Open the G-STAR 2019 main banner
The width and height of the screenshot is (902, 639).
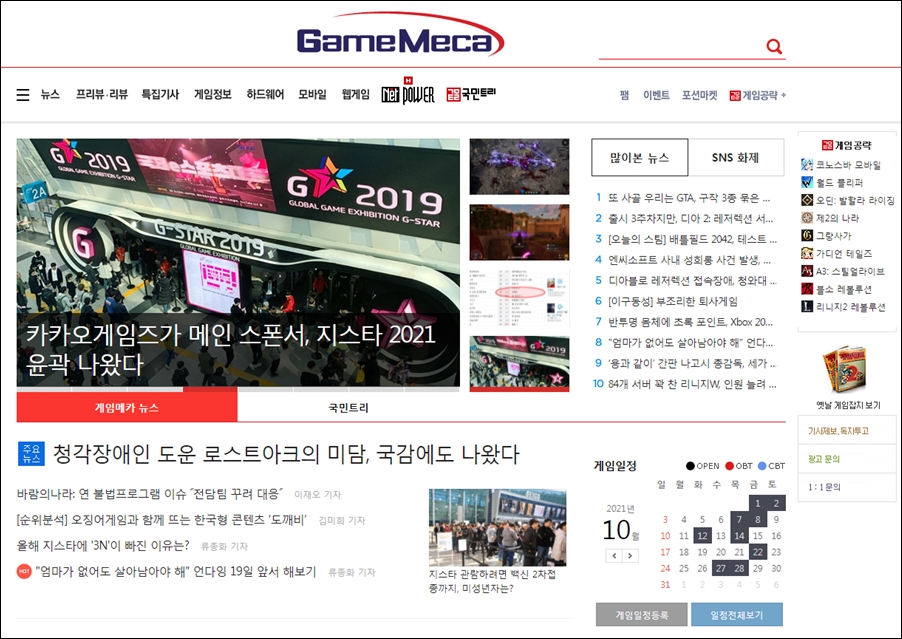(238, 262)
